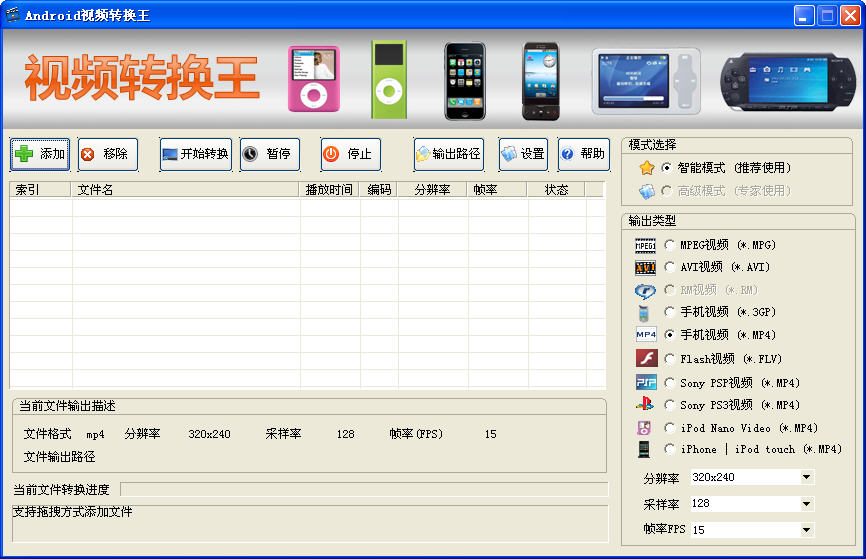Click the Android phone image in banner
Screen dimensions: 866x559
(x=541, y=81)
